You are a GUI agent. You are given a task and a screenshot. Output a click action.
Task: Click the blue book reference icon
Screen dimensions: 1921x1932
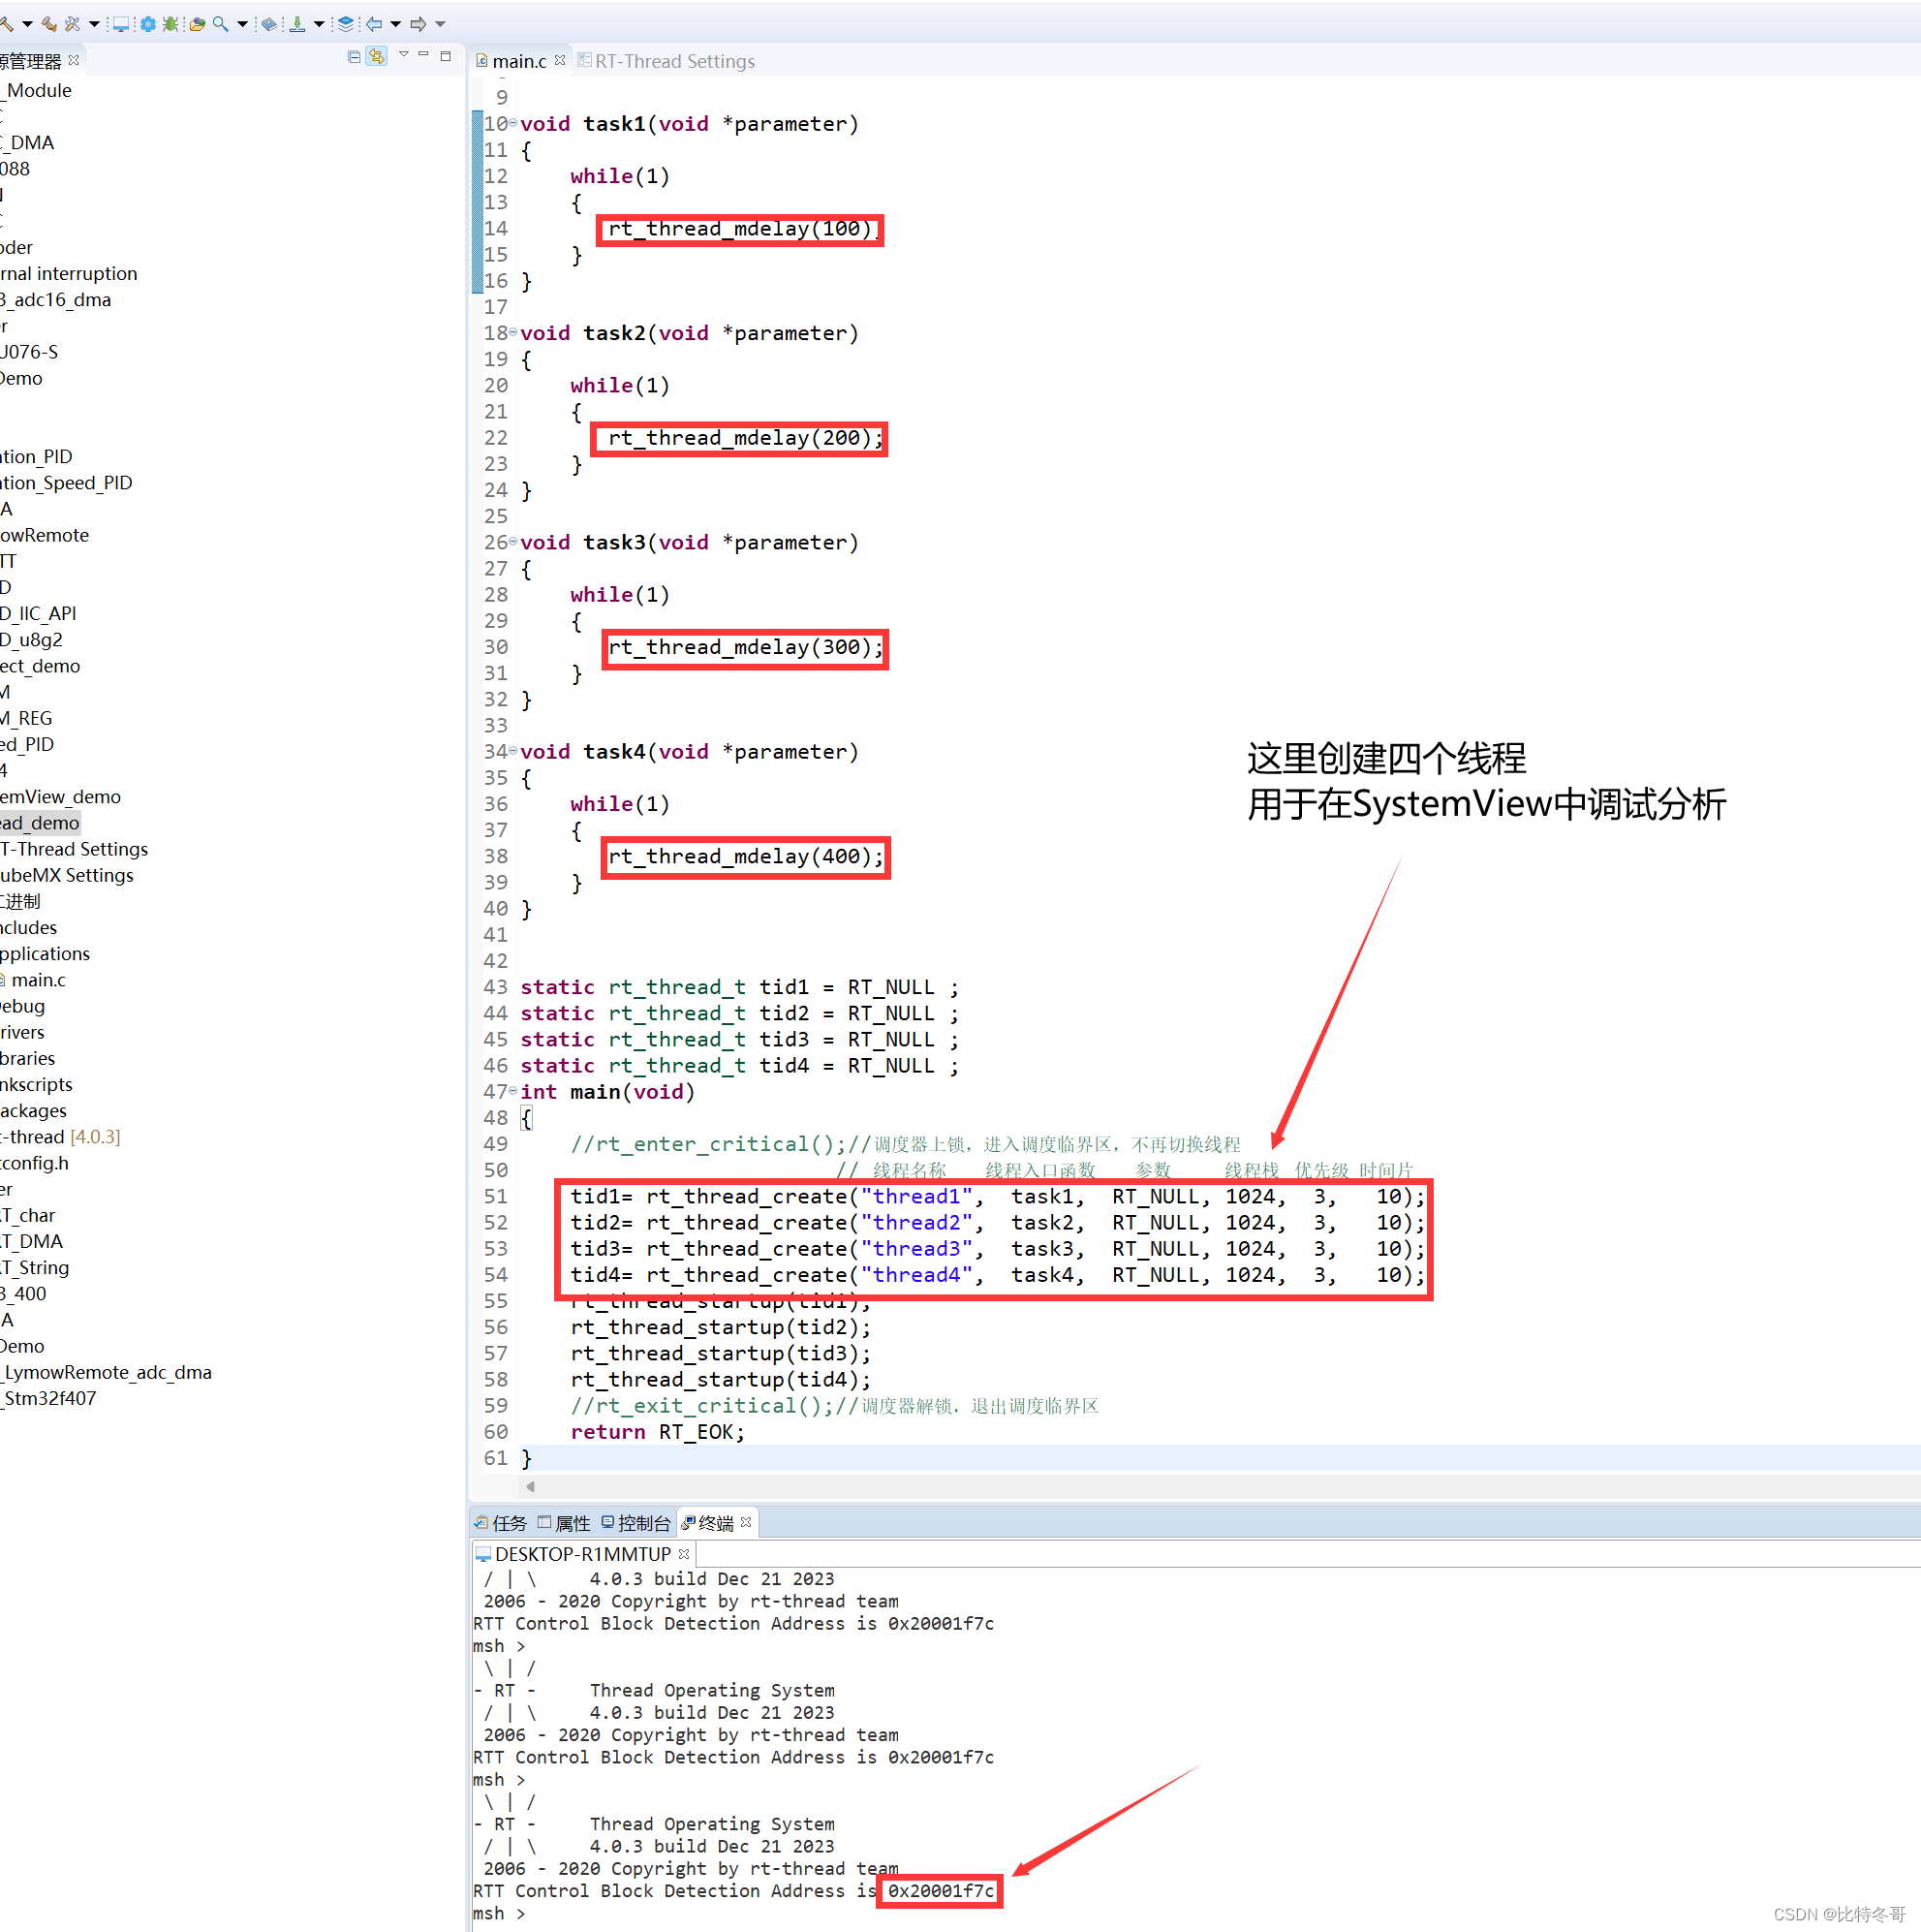click(x=269, y=24)
